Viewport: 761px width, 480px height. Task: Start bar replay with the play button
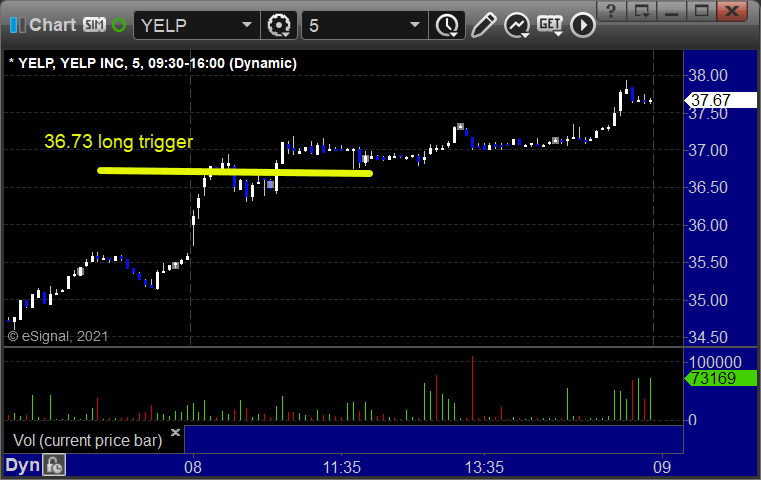[x=582, y=25]
